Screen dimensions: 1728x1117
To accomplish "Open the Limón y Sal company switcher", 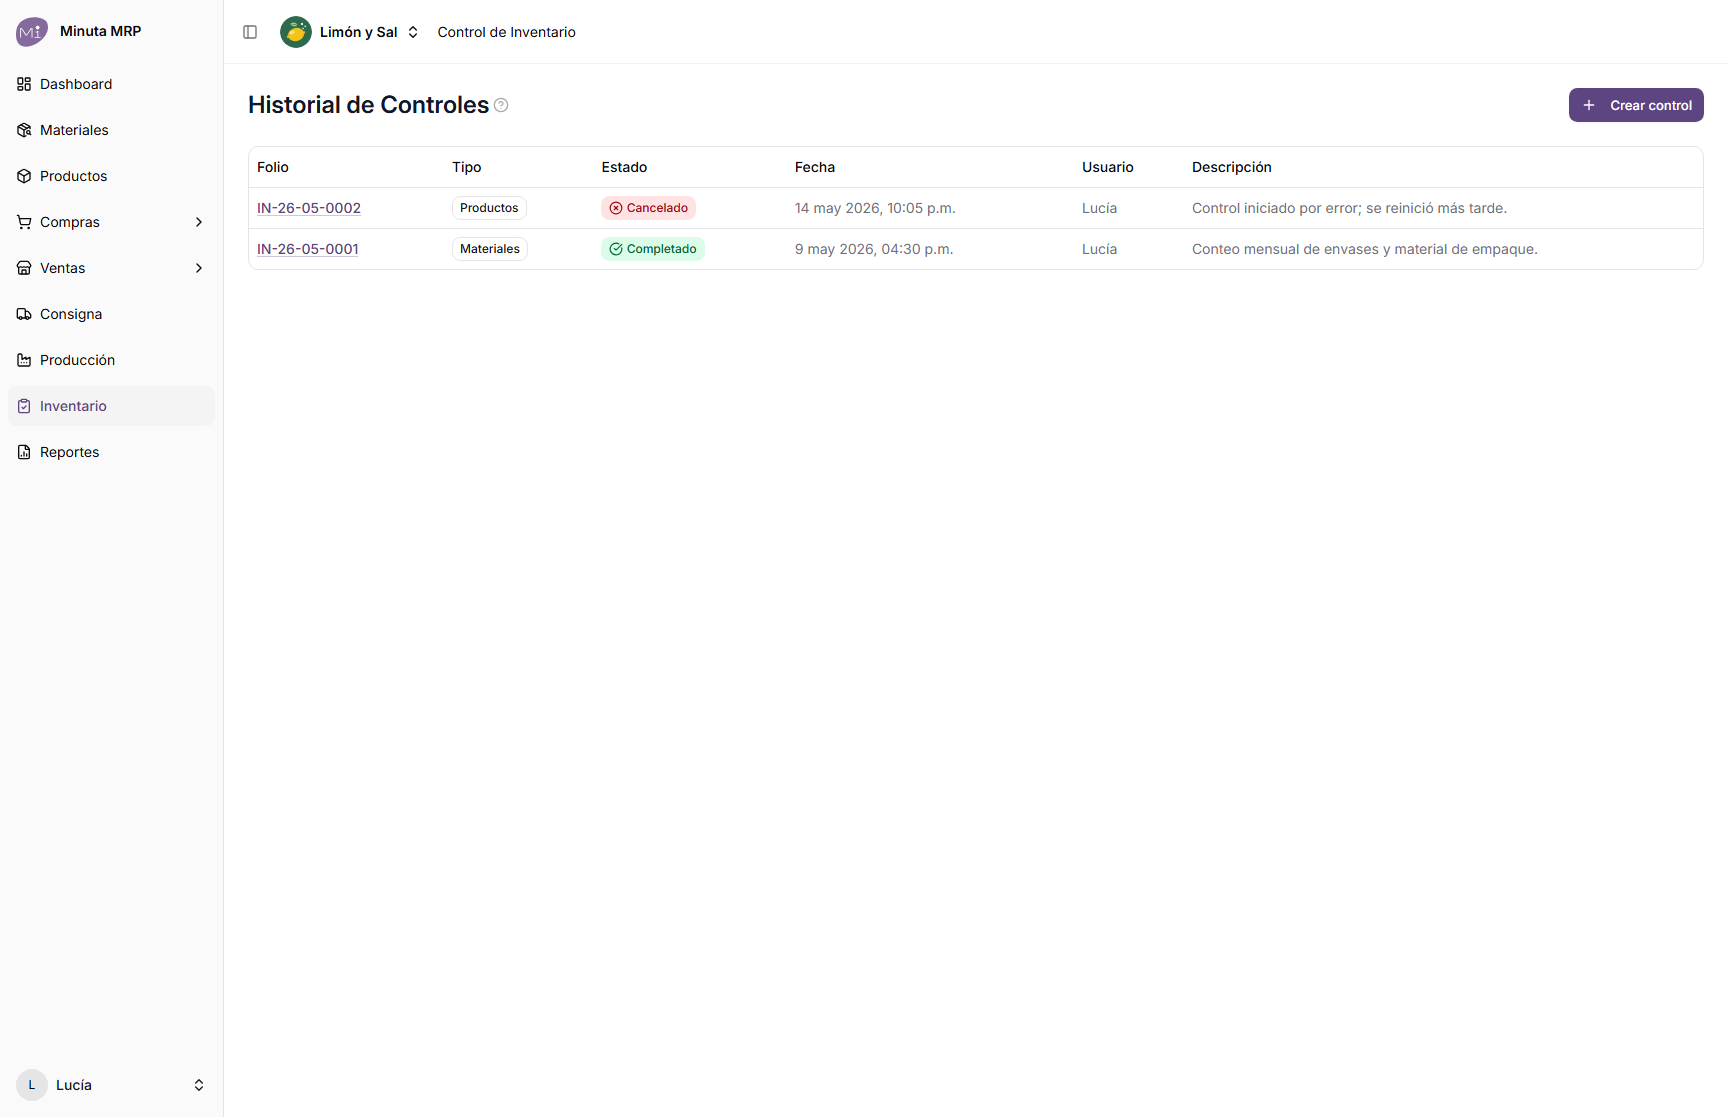I will (x=350, y=32).
